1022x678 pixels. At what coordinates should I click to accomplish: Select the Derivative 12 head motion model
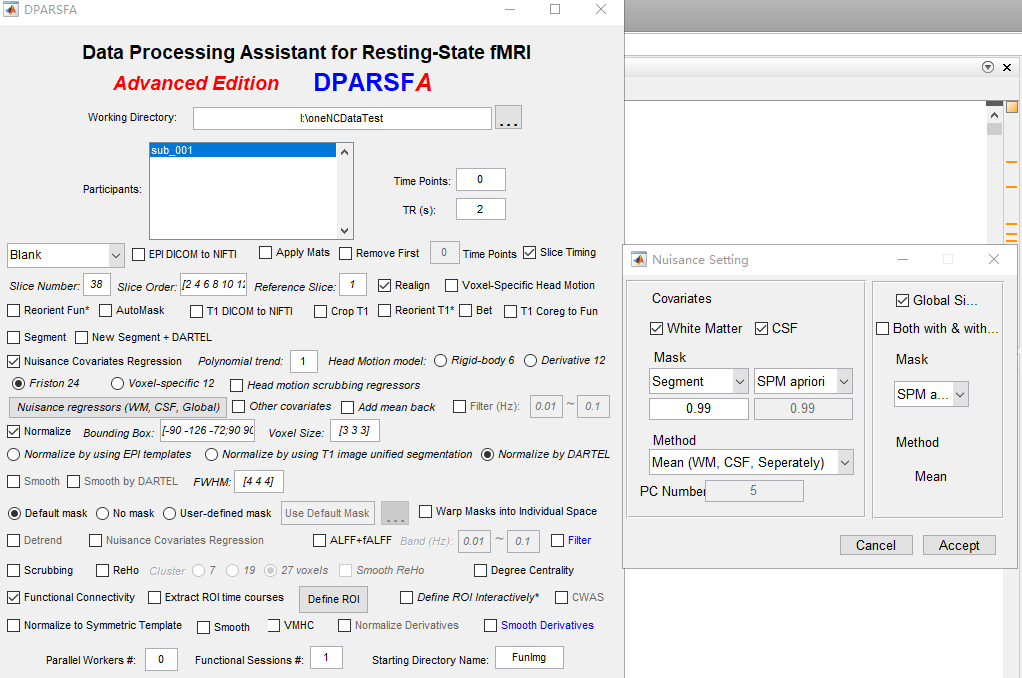[531, 361]
